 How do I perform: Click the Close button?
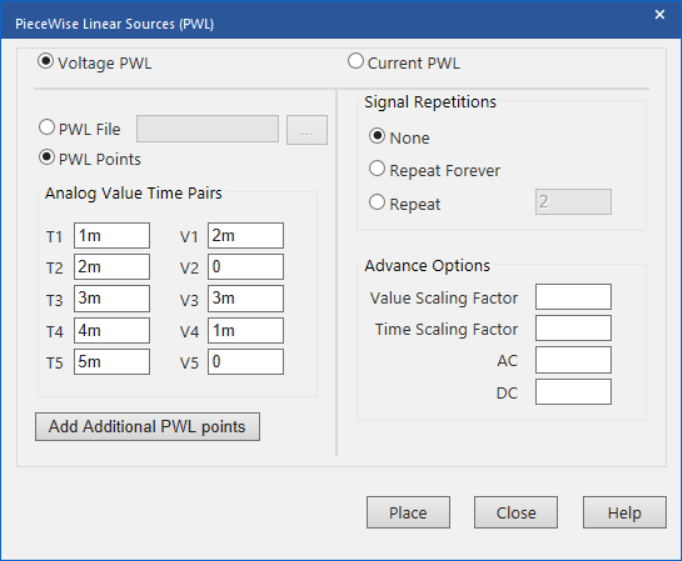tap(516, 512)
